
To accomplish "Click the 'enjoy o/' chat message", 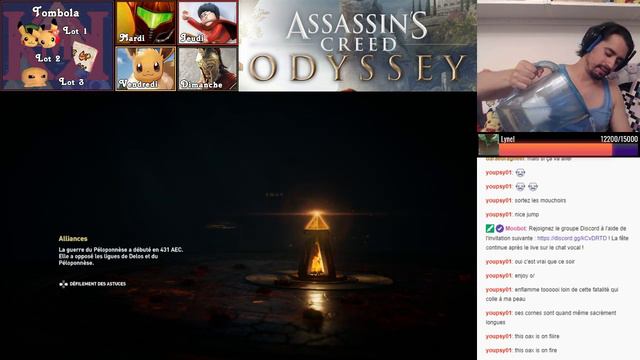I will click(524, 276).
